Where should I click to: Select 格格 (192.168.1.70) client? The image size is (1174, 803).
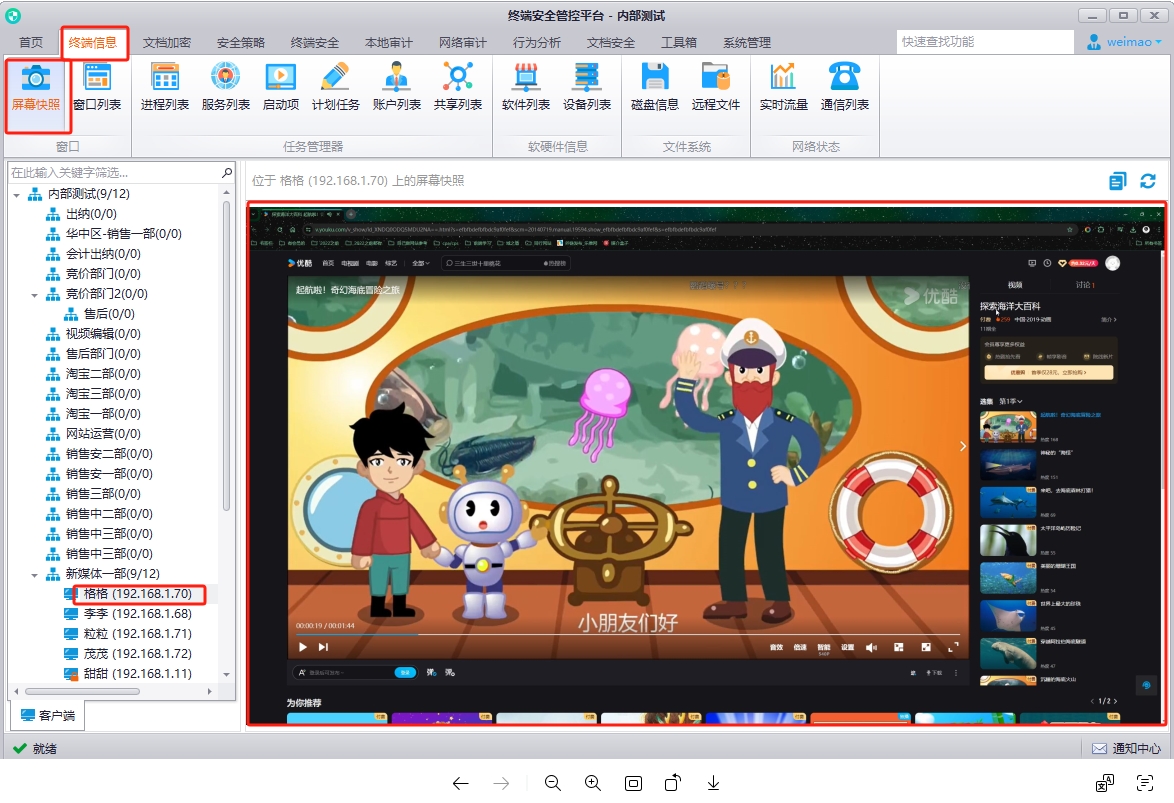click(x=138, y=594)
